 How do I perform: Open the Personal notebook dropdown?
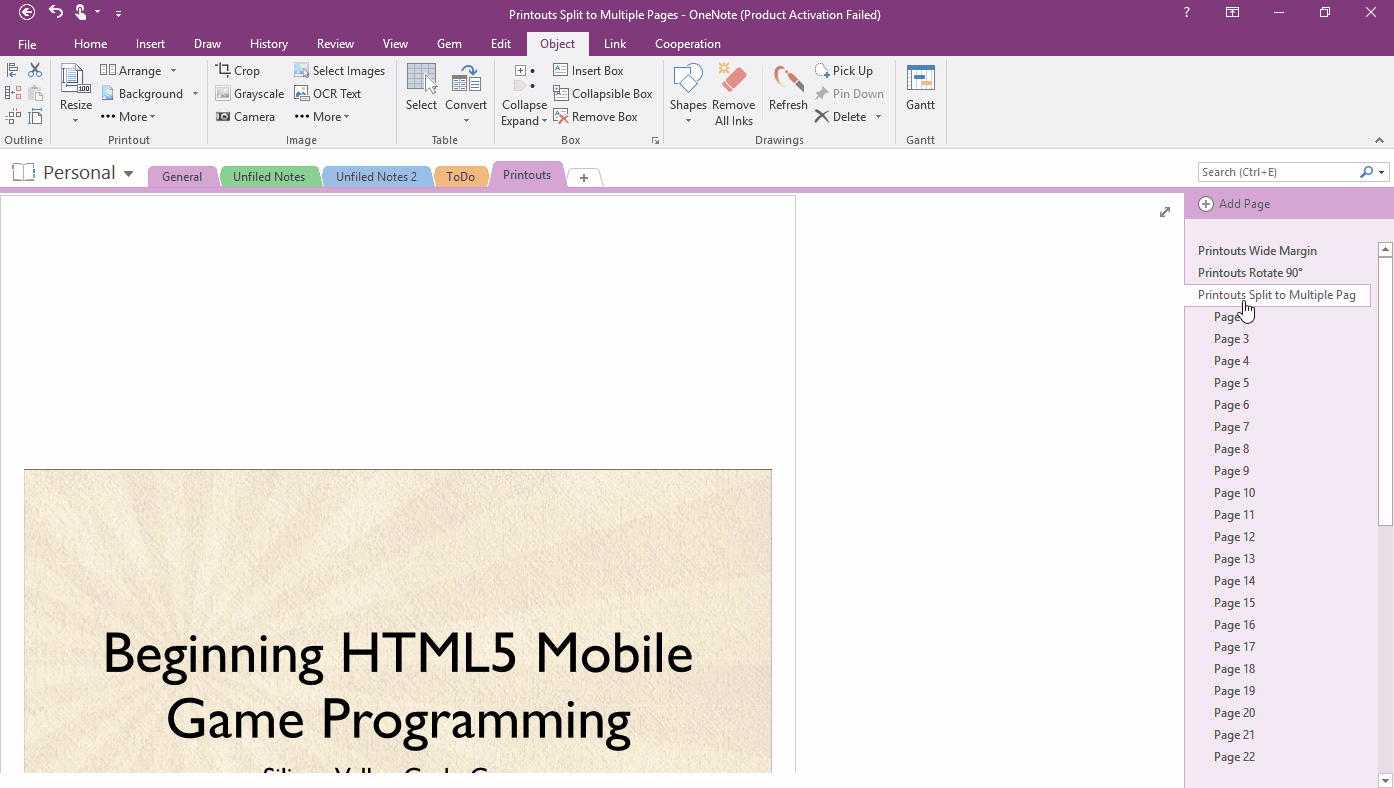point(128,173)
